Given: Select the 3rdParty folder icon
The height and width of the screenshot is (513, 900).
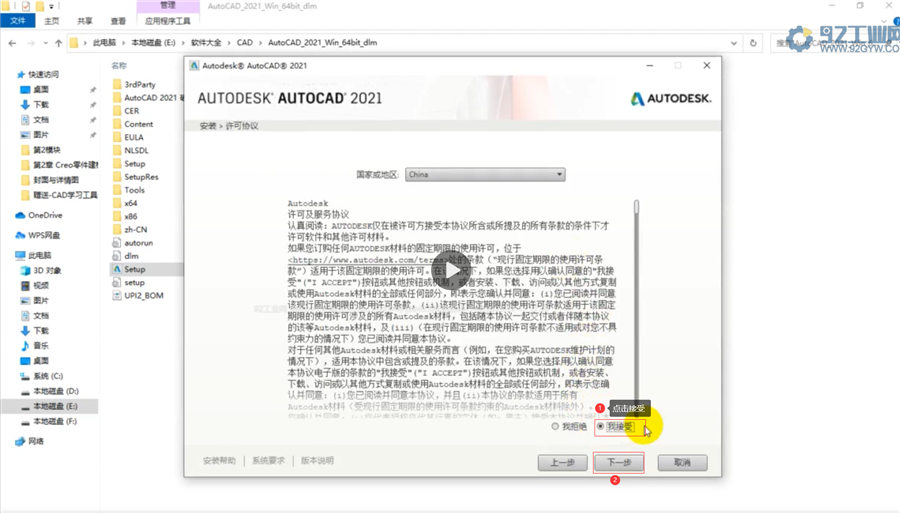Looking at the screenshot, I should 117,84.
